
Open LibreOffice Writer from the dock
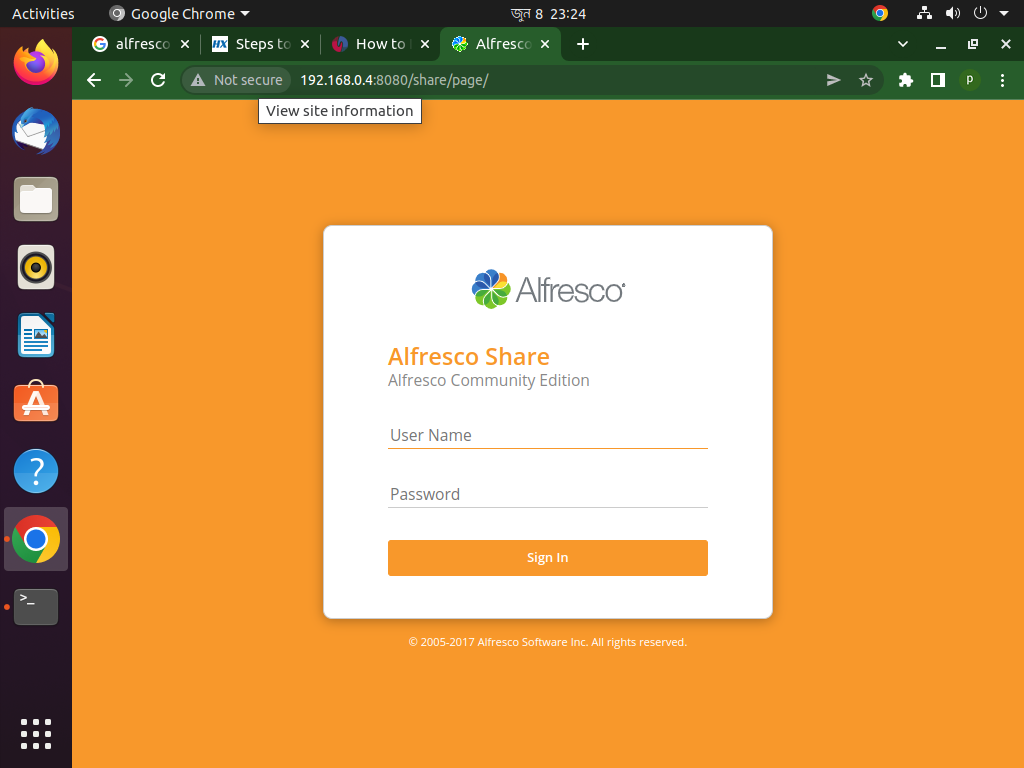36,335
